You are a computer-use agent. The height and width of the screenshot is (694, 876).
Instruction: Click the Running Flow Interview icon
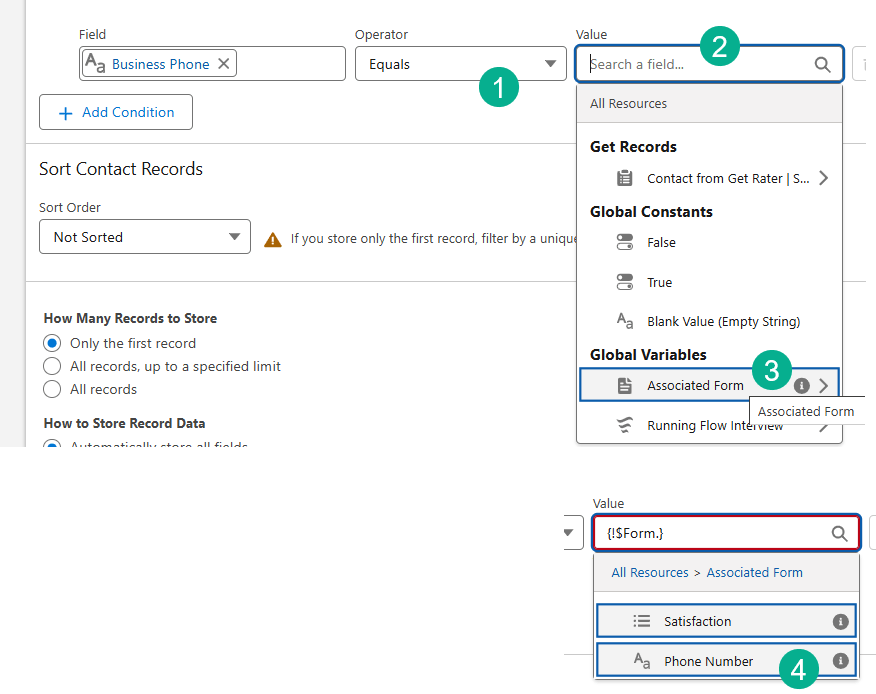pyautogui.click(x=625, y=426)
